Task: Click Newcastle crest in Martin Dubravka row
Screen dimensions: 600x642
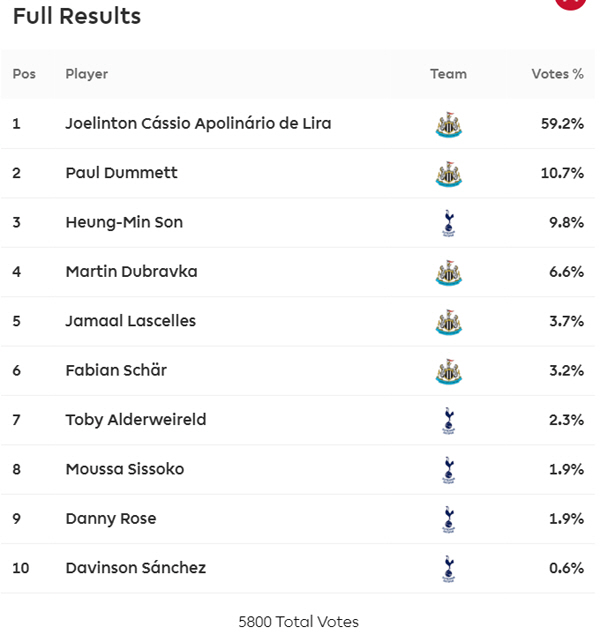Action: 448,272
